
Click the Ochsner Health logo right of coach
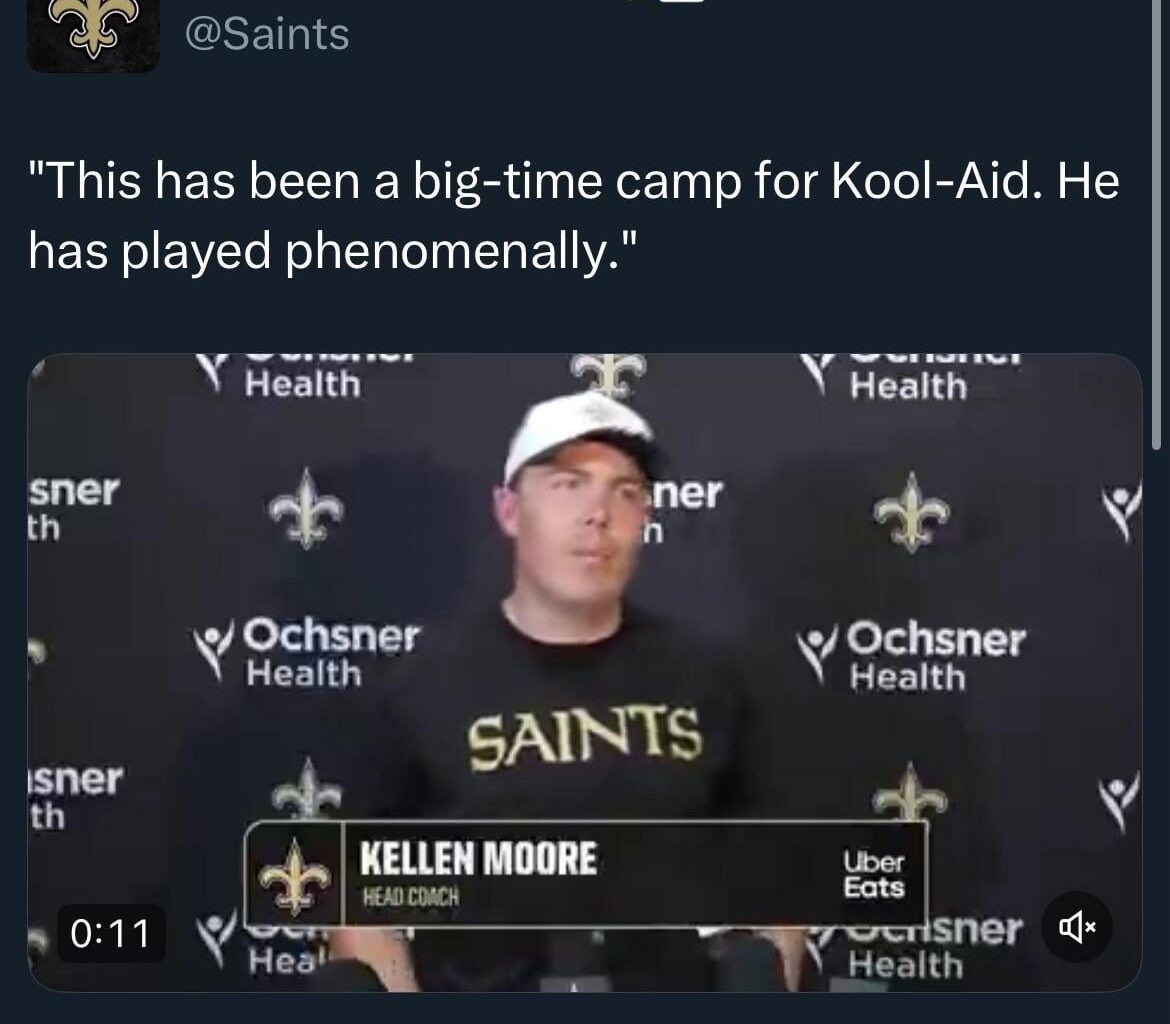[x=911, y=655]
